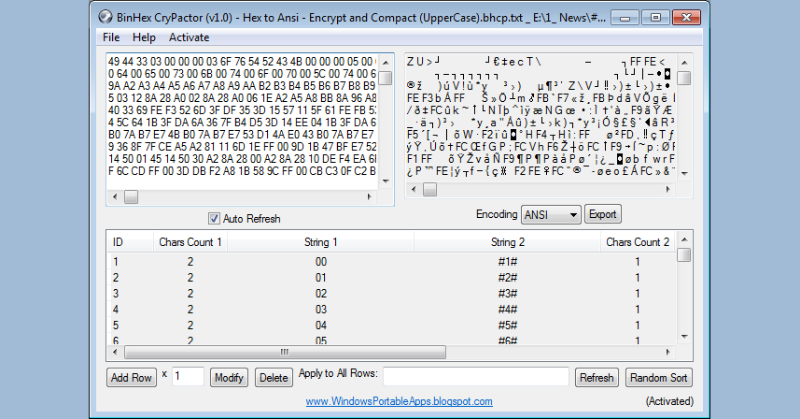800x419 pixels.
Task: Click the Random Sort button
Action: 659,378
